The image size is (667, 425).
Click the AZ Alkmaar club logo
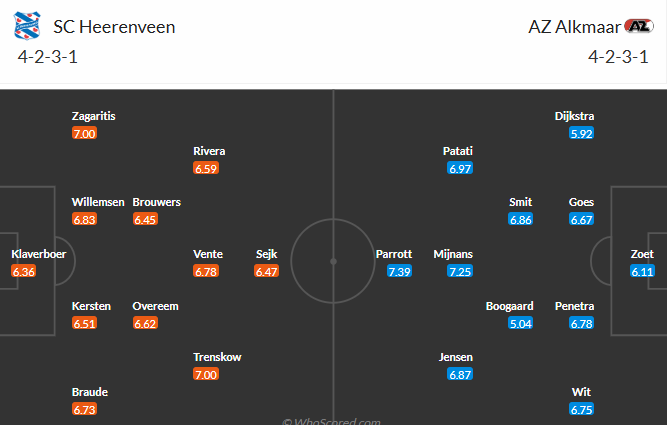pyautogui.click(x=636, y=27)
